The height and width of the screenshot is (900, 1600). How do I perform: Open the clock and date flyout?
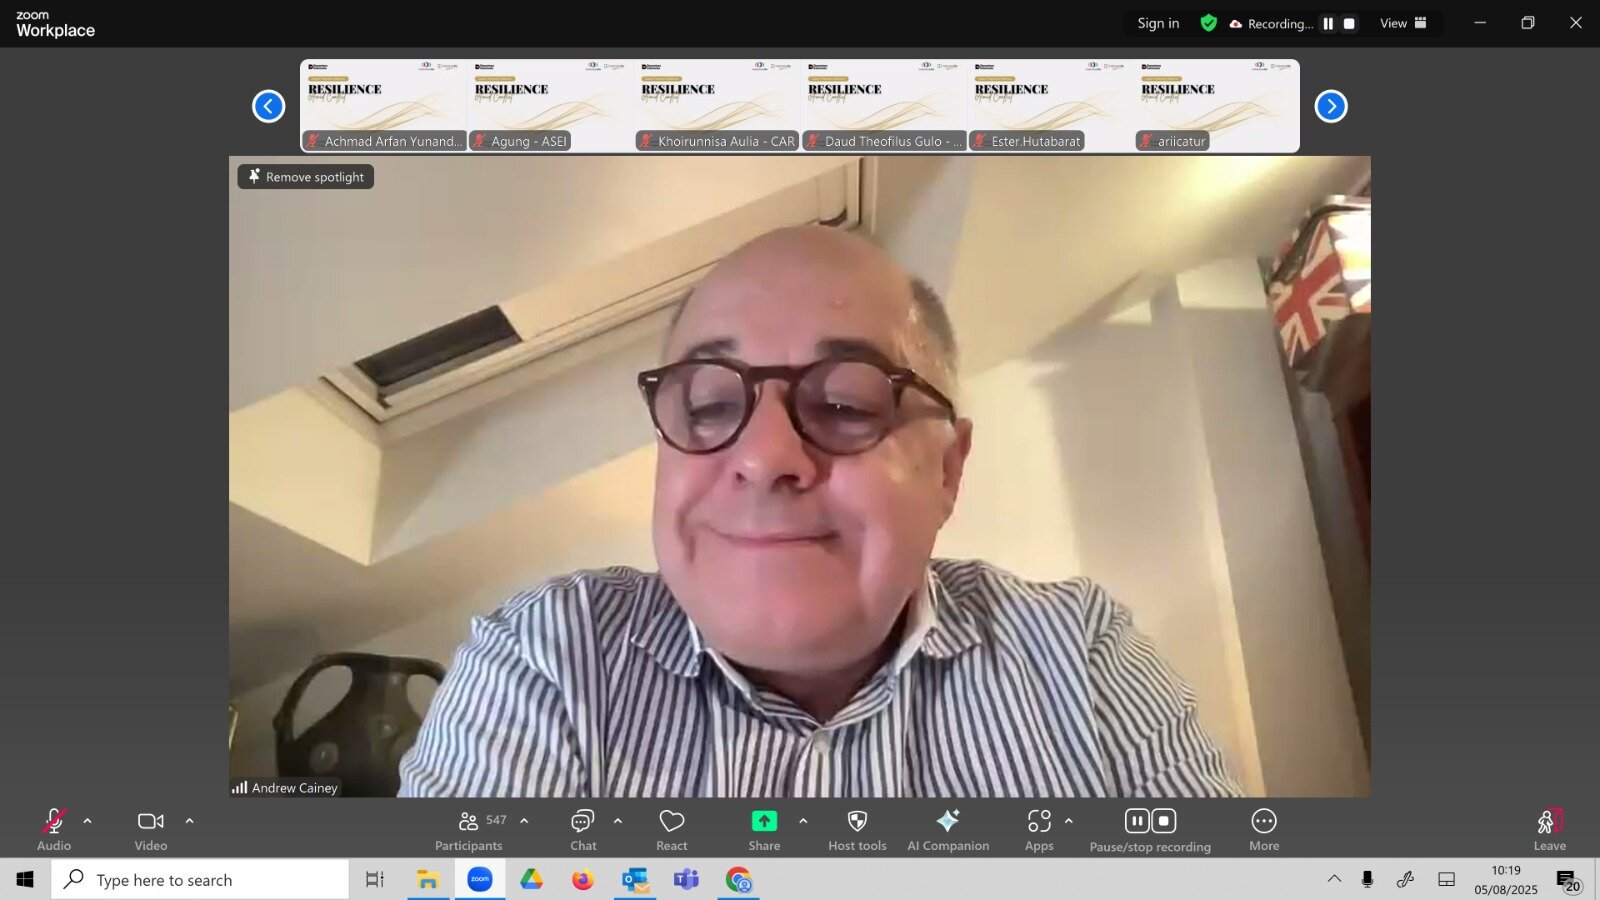tap(1506, 880)
